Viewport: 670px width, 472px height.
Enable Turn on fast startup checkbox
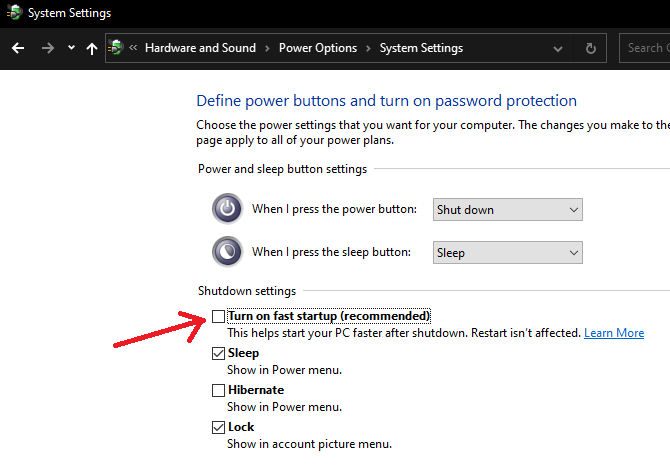point(218,316)
